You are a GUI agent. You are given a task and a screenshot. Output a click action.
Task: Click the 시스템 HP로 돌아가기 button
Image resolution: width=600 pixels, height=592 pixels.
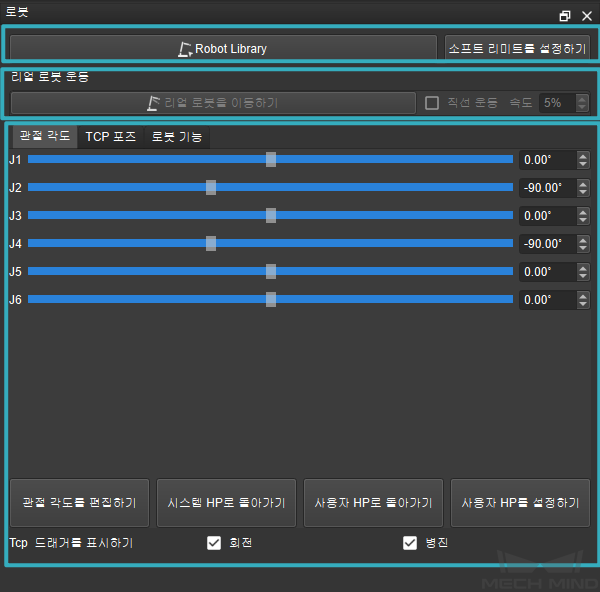click(x=226, y=503)
